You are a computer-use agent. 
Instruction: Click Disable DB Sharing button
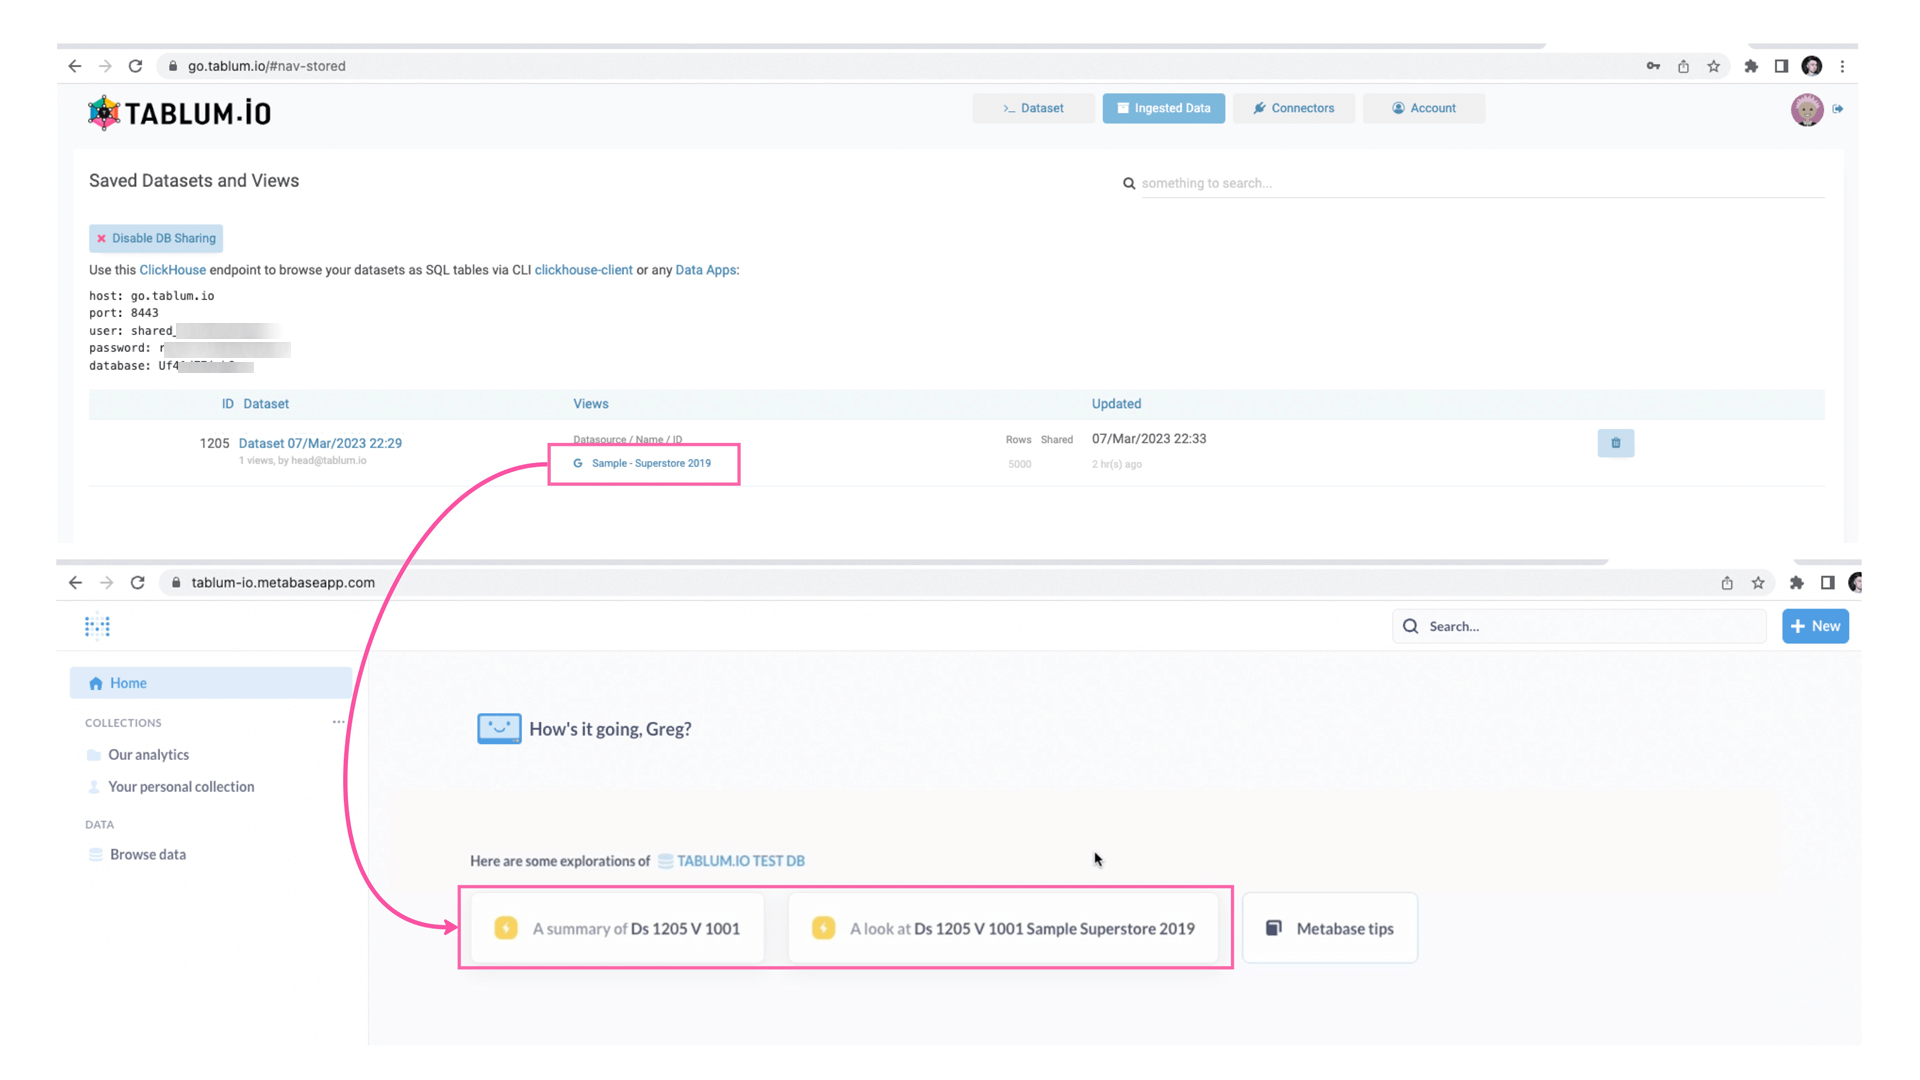click(156, 238)
